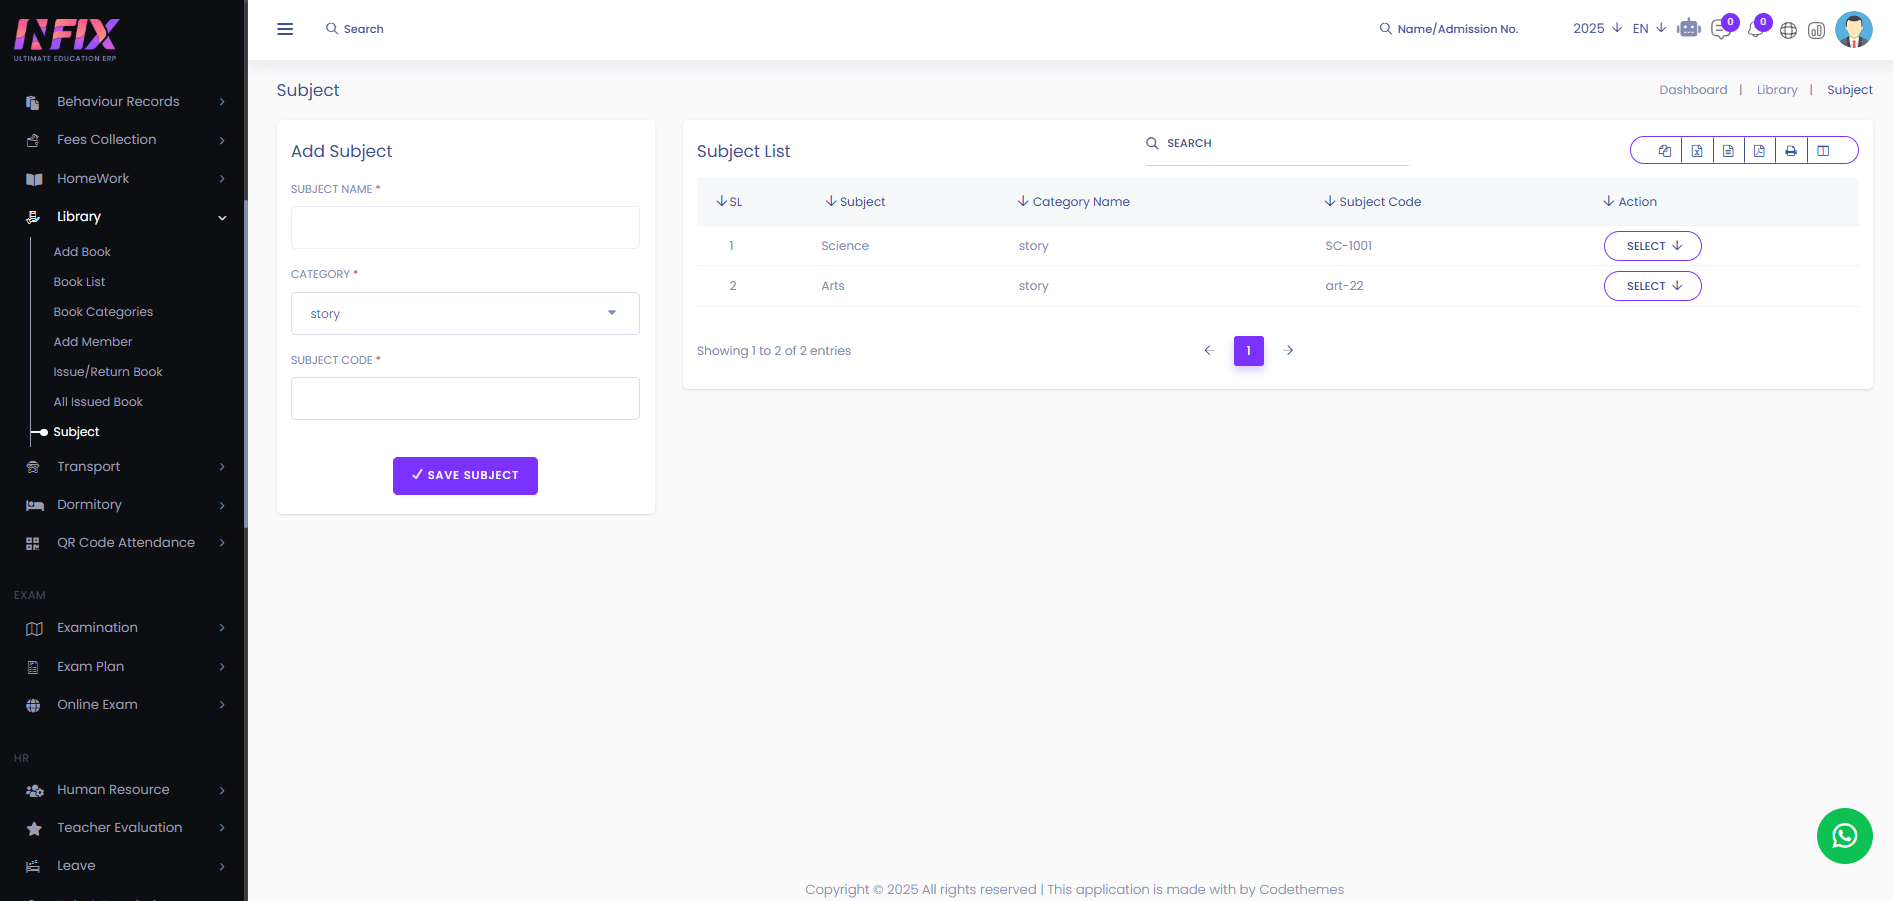
Task: Click the SC-1001 subject code cell
Action: click(x=1348, y=246)
